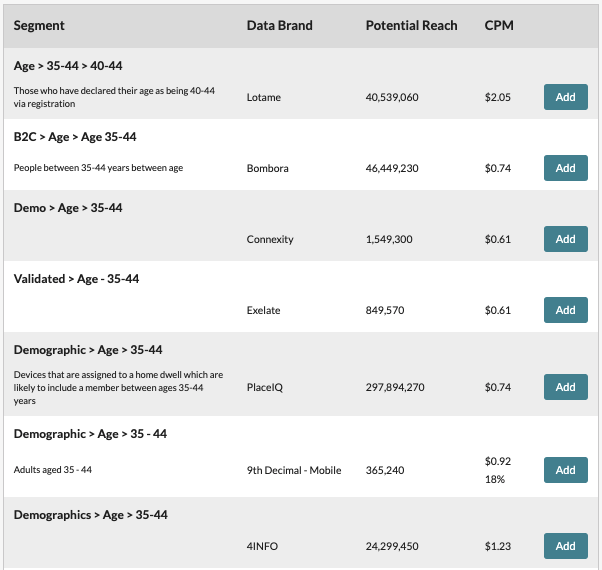Add the 4INFO Demographics segment

point(566,546)
